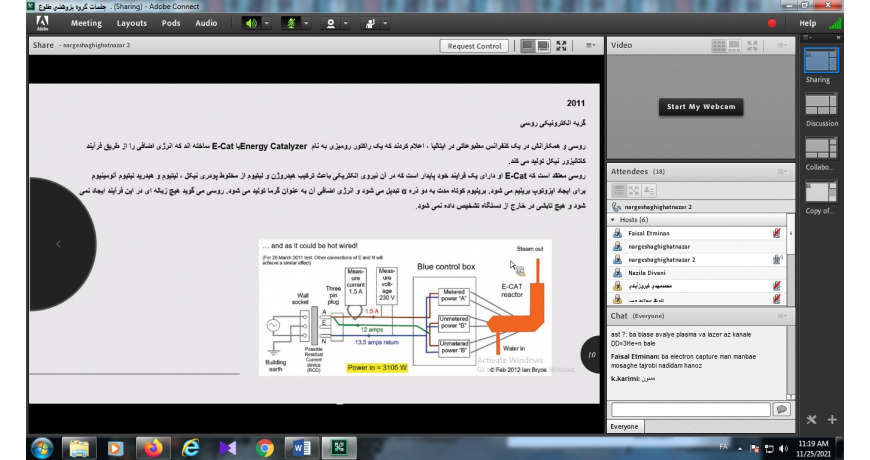Click the Chat history scrollbar

[791, 363]
